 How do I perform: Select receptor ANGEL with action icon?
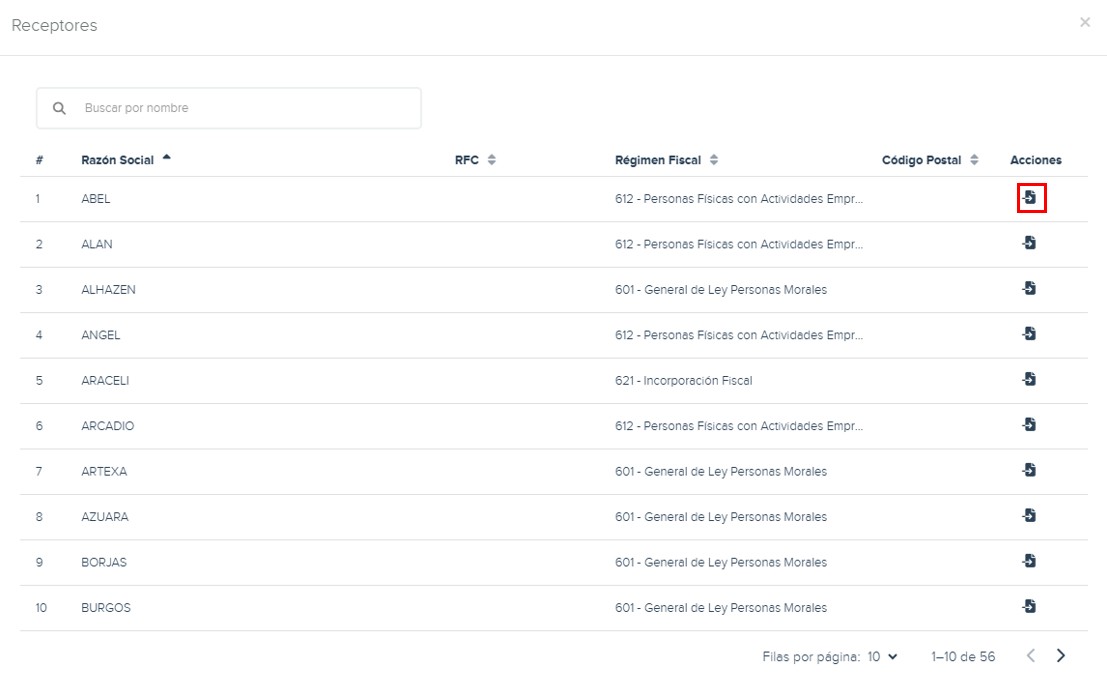1029,334
